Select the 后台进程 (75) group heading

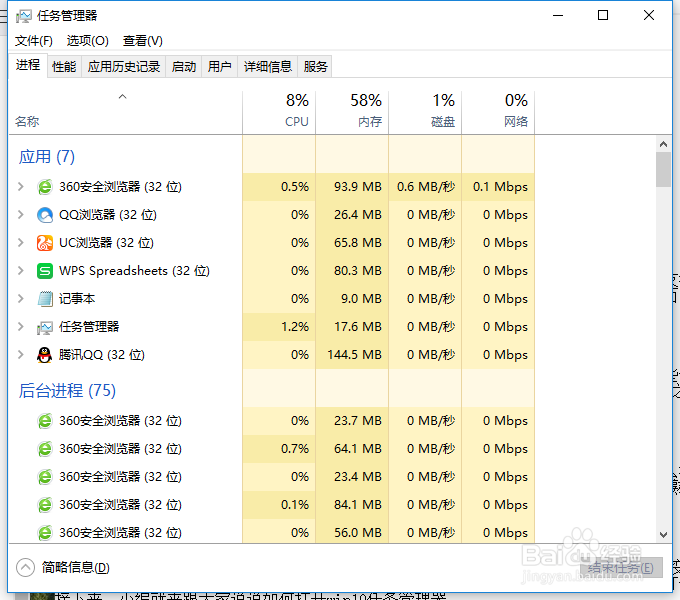point(67,391)
